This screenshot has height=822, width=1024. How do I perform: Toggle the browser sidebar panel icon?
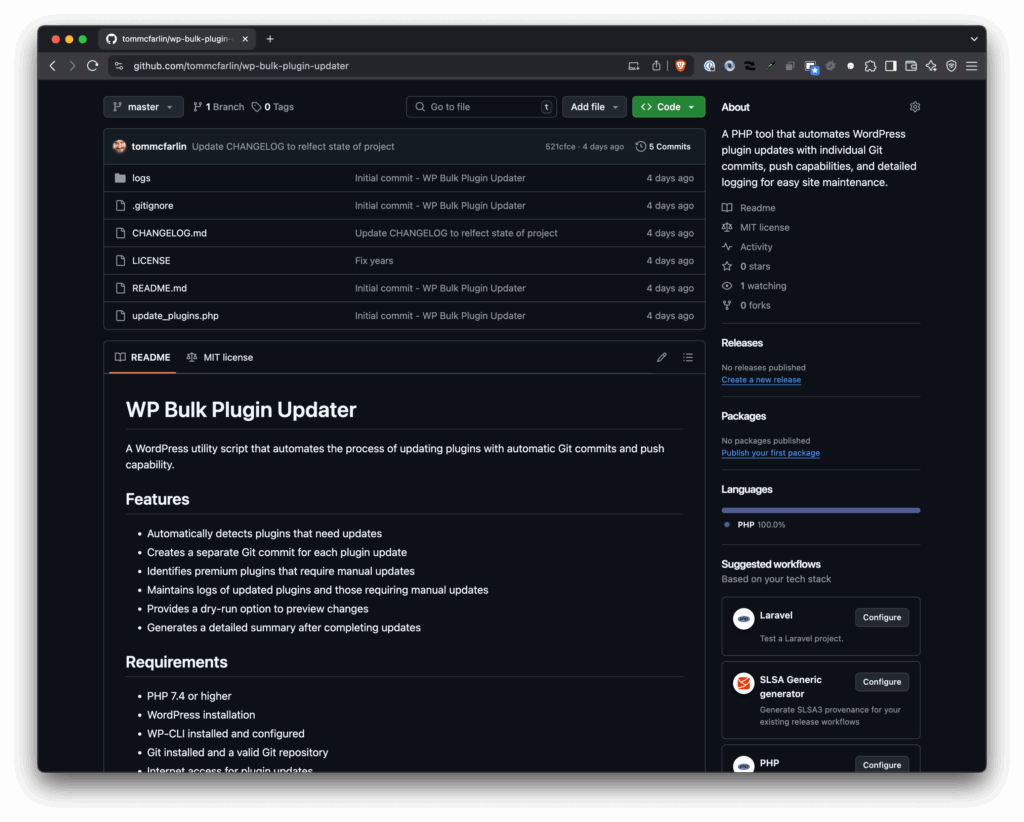(x=890, y=66)
